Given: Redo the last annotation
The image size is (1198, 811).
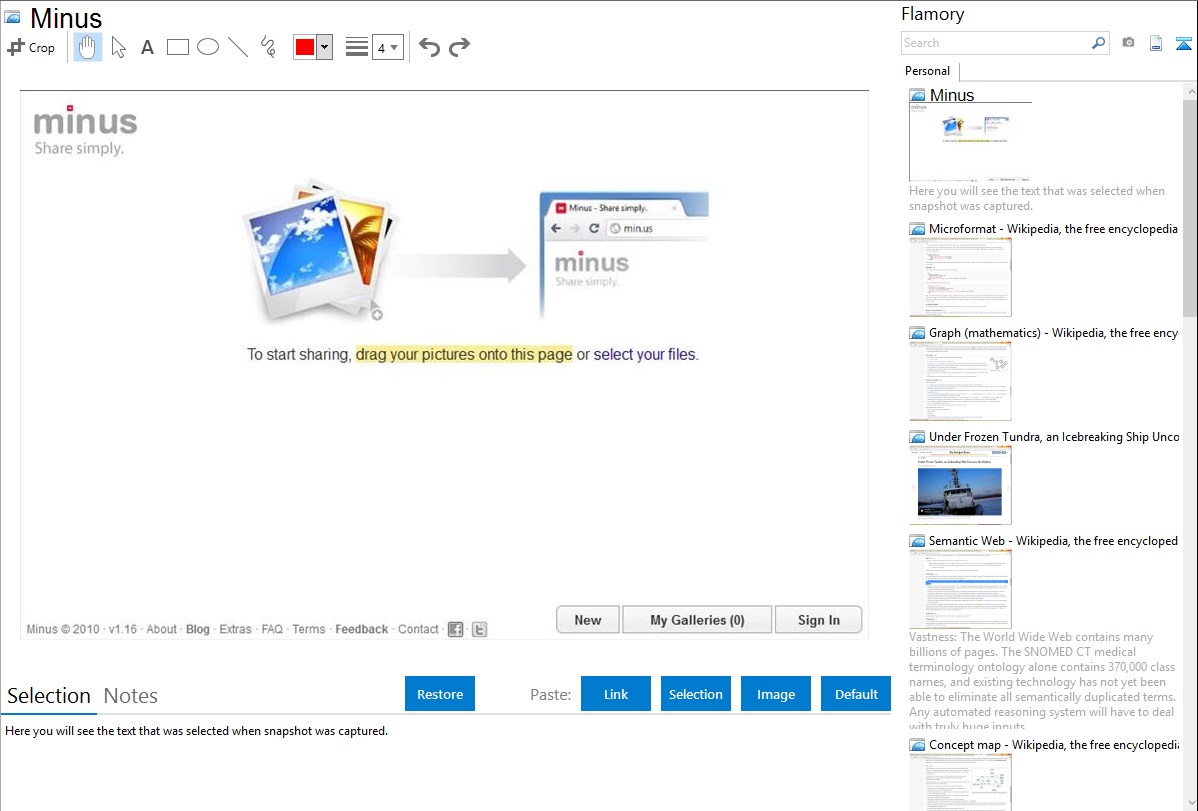Looking at the screenshot, I should coord(459,47).
